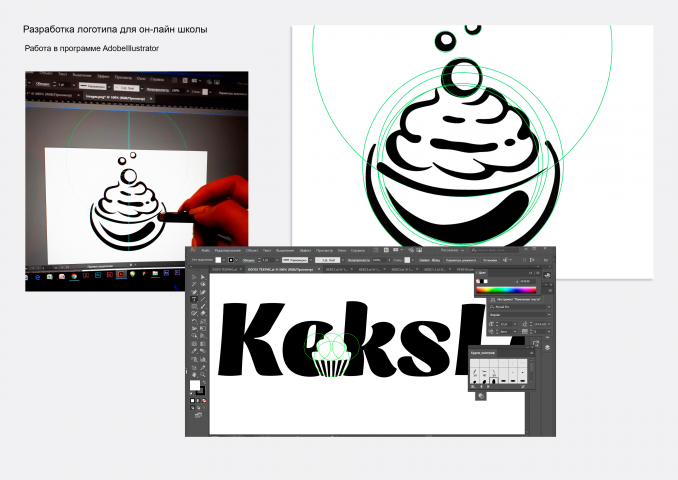Open the Равномерно stroke profile dropdown
Screen dimensions: 678x480
point(310,260)
